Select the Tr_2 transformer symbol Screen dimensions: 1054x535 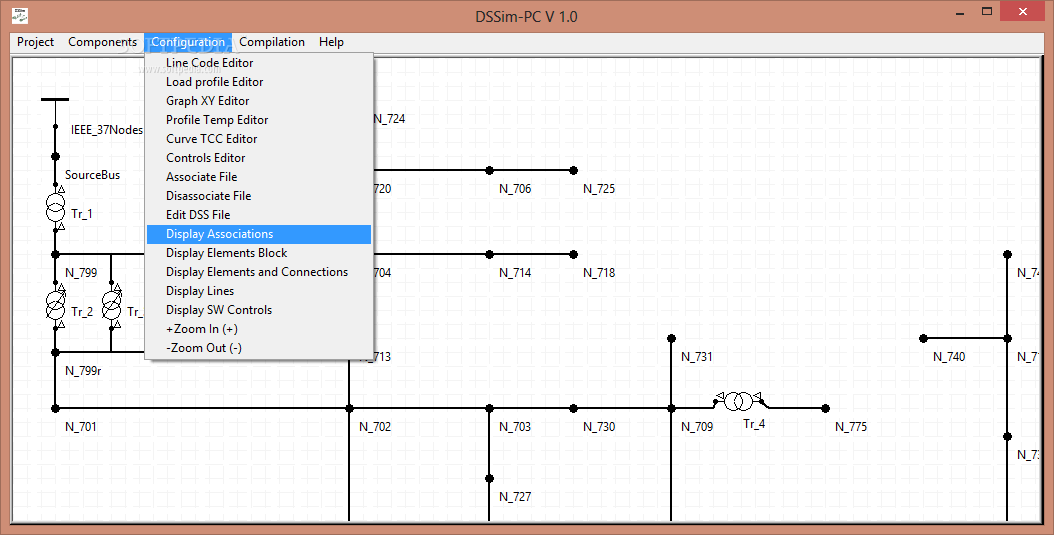pos(55,304)
